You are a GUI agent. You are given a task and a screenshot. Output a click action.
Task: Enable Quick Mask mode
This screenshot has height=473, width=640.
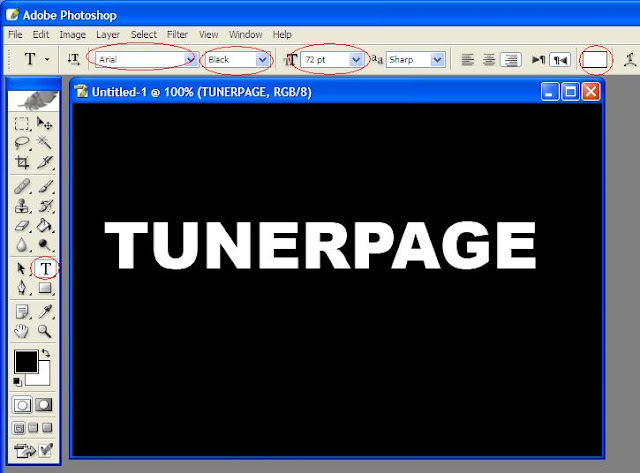(x=44, y=405)
